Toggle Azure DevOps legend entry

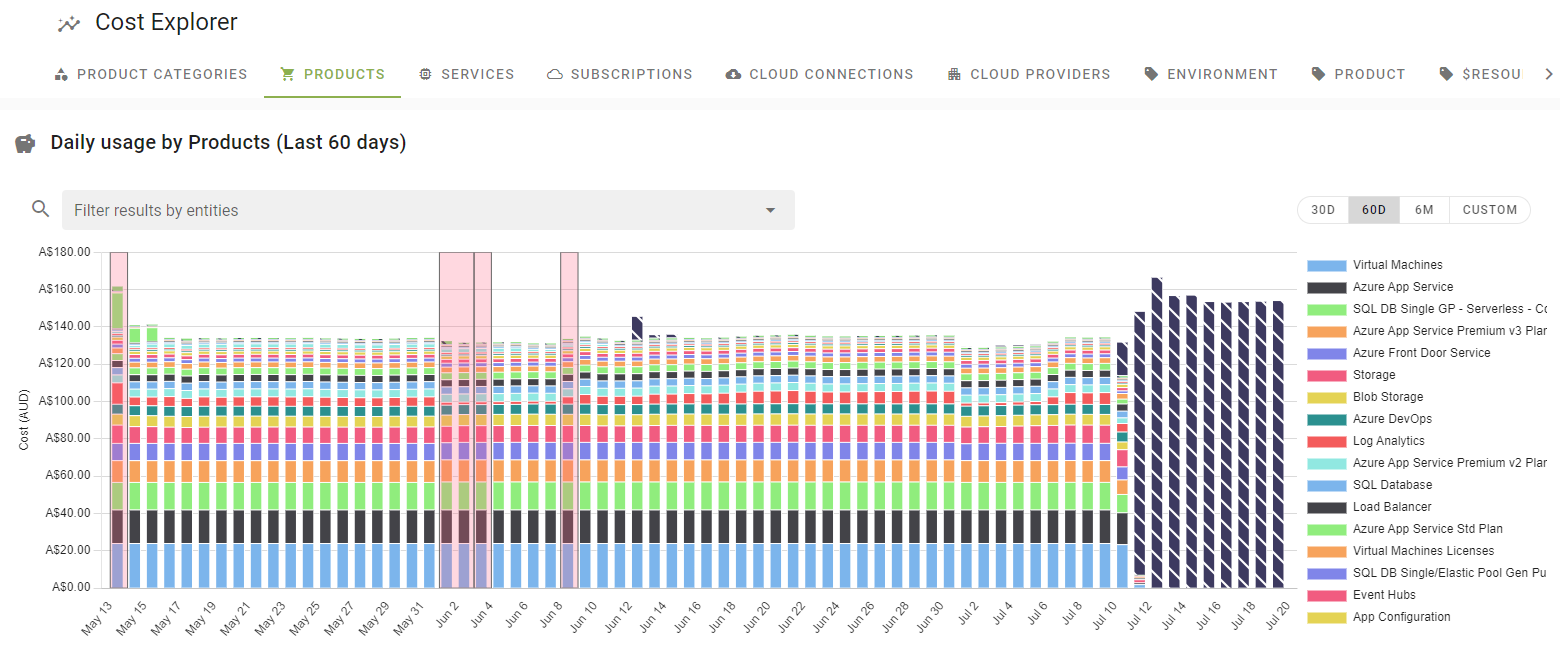point(1392,419)
